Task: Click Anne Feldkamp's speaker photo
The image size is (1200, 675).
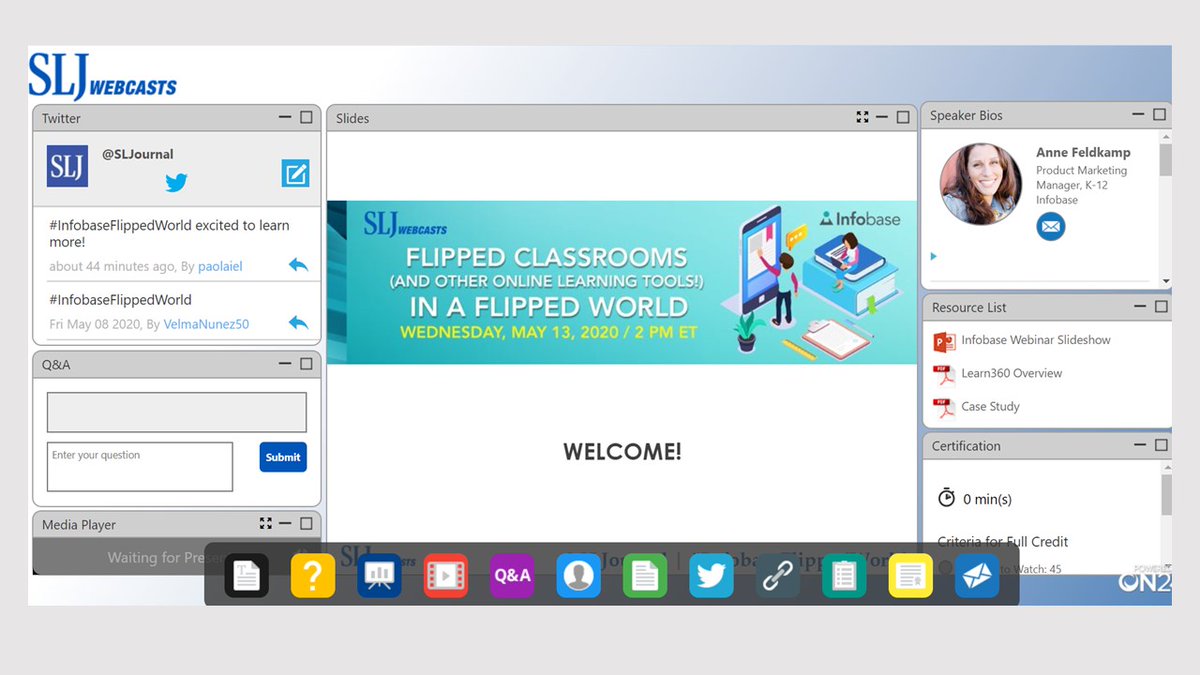Action: (x=980, y=184)
